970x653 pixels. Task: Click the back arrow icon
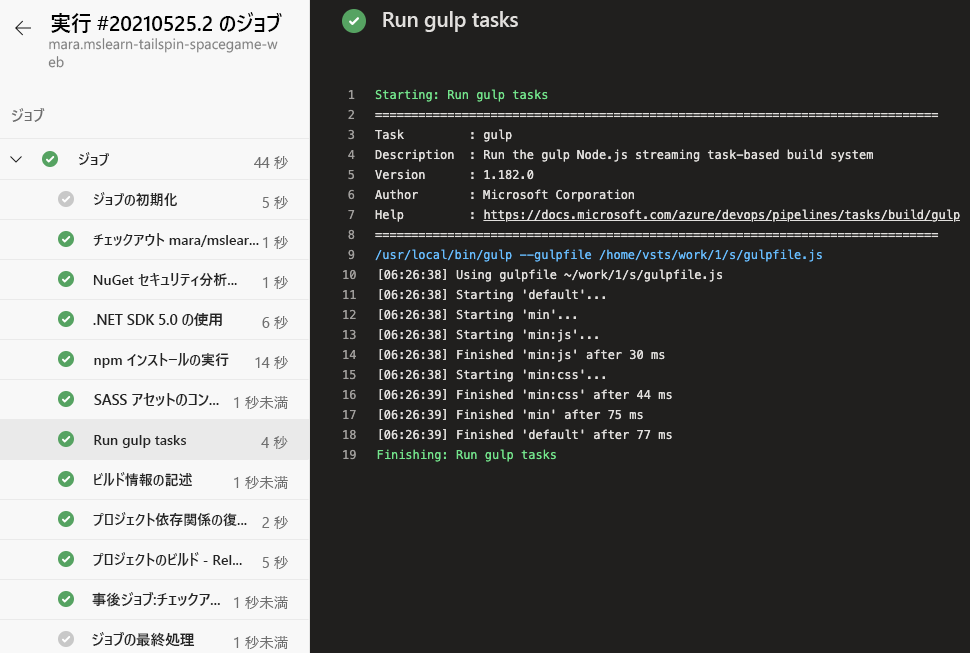[x=23, y=28]
